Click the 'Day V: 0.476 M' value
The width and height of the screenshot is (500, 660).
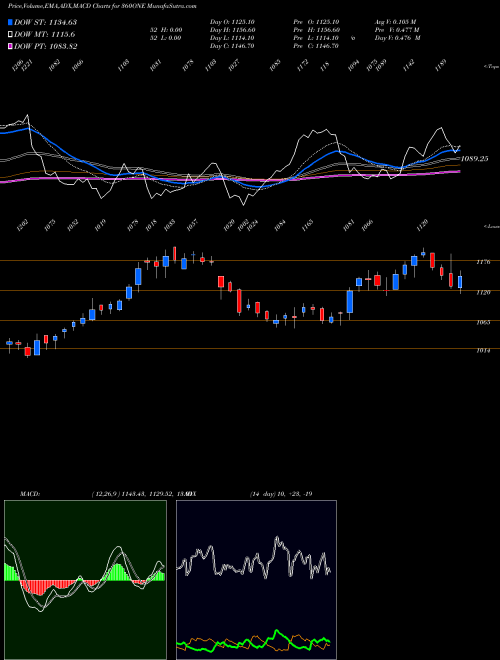(x=398, y=38)
